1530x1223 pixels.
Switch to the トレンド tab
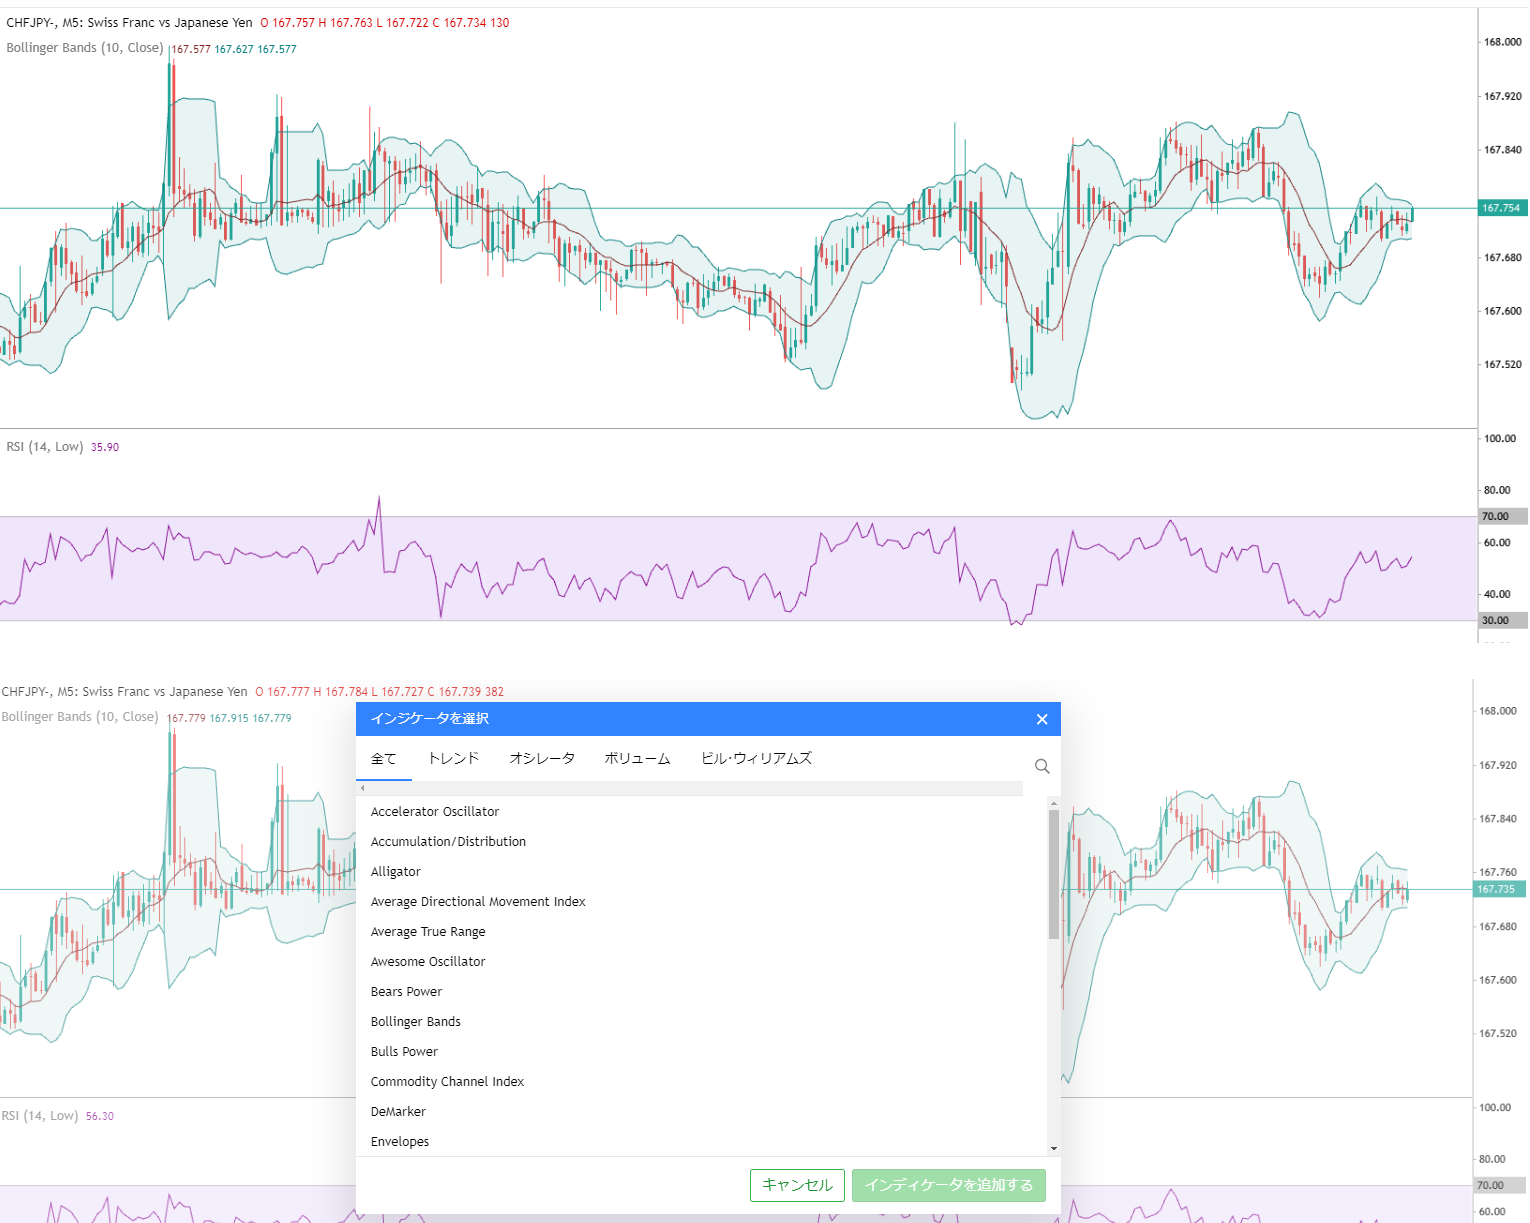click(454, 758)
